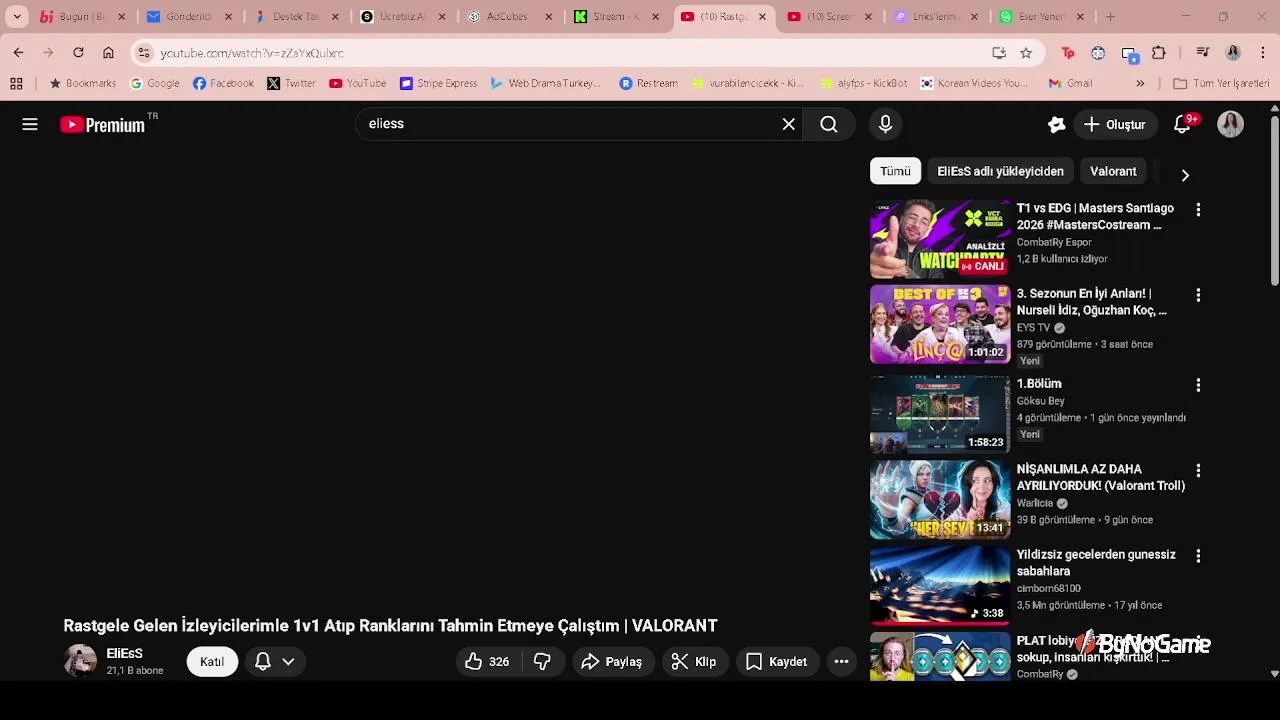Open the Korean Videos bookmark
This screenshot has width=1280, height=720.
coord(974,83)
